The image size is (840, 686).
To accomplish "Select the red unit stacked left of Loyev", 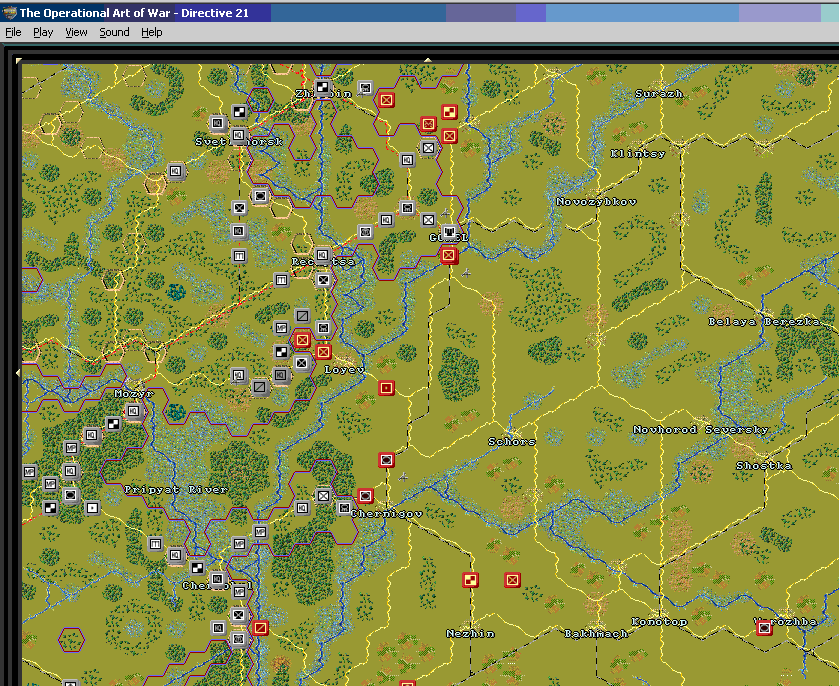I will tap(323, 352).
